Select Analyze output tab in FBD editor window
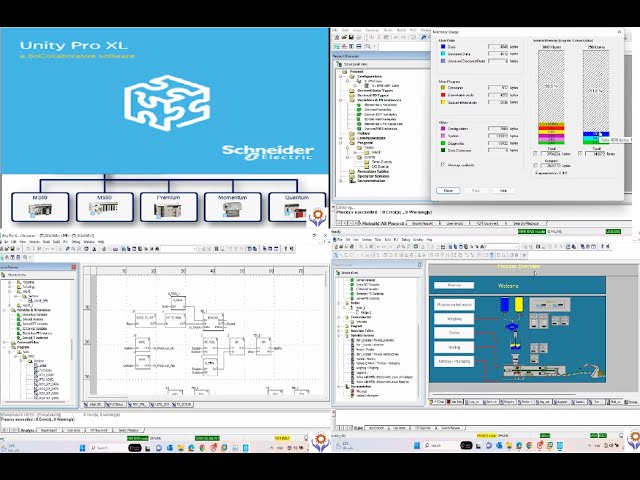Viewport: 640px width, 480px height. click(27, 430)
